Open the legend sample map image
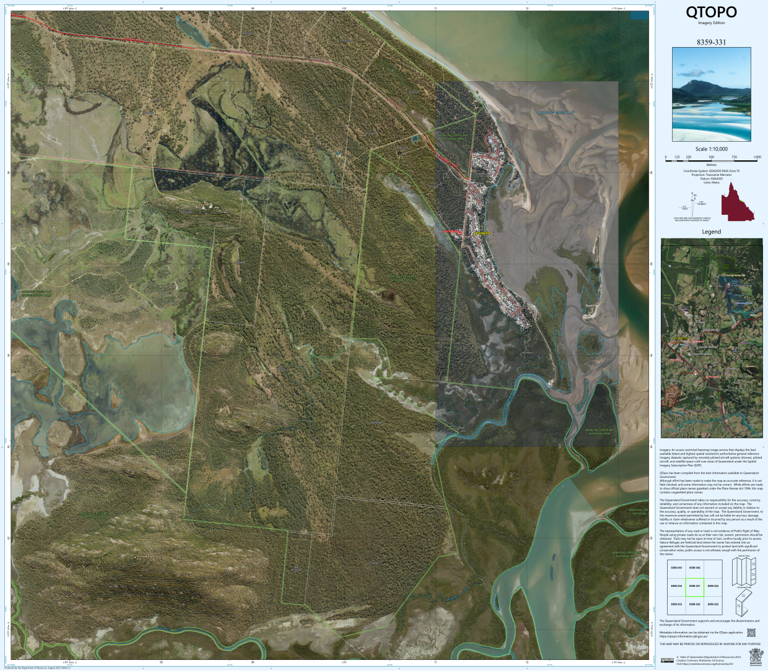Image resolution: width=768 pixels, height=671 pixels. 710,338
